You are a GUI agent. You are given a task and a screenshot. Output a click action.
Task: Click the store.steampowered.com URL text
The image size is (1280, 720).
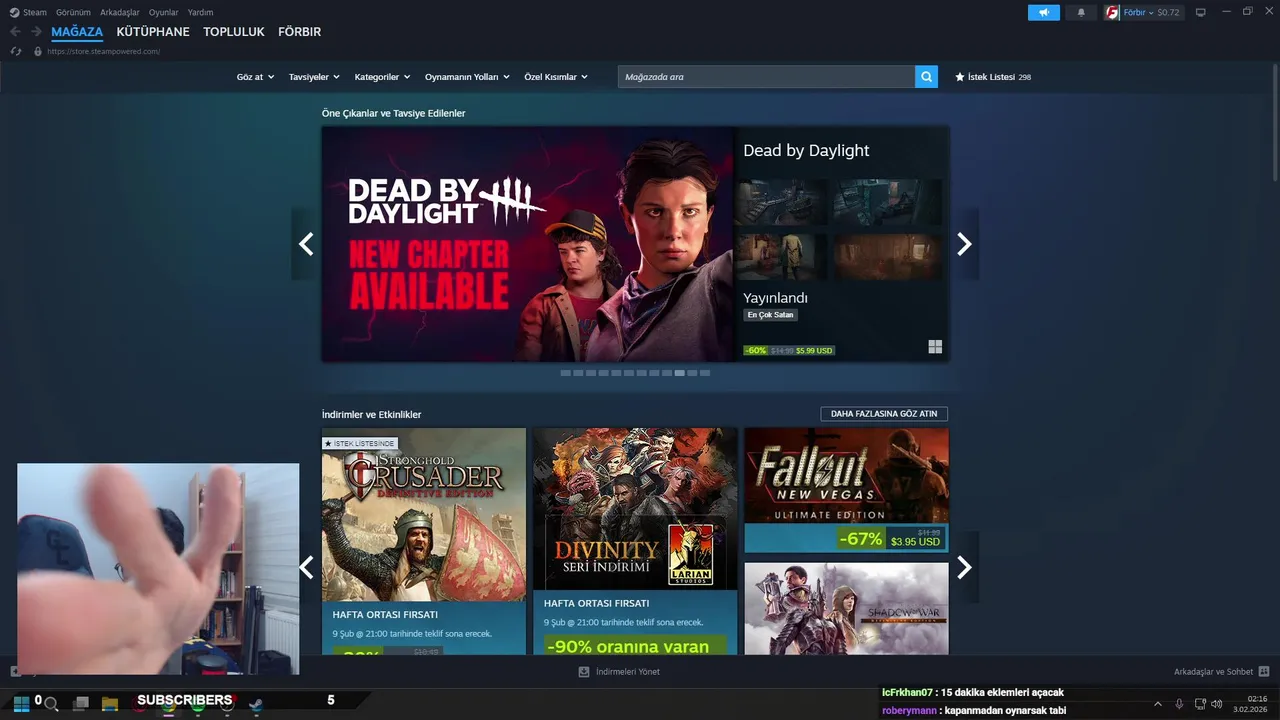click(103, 51)
